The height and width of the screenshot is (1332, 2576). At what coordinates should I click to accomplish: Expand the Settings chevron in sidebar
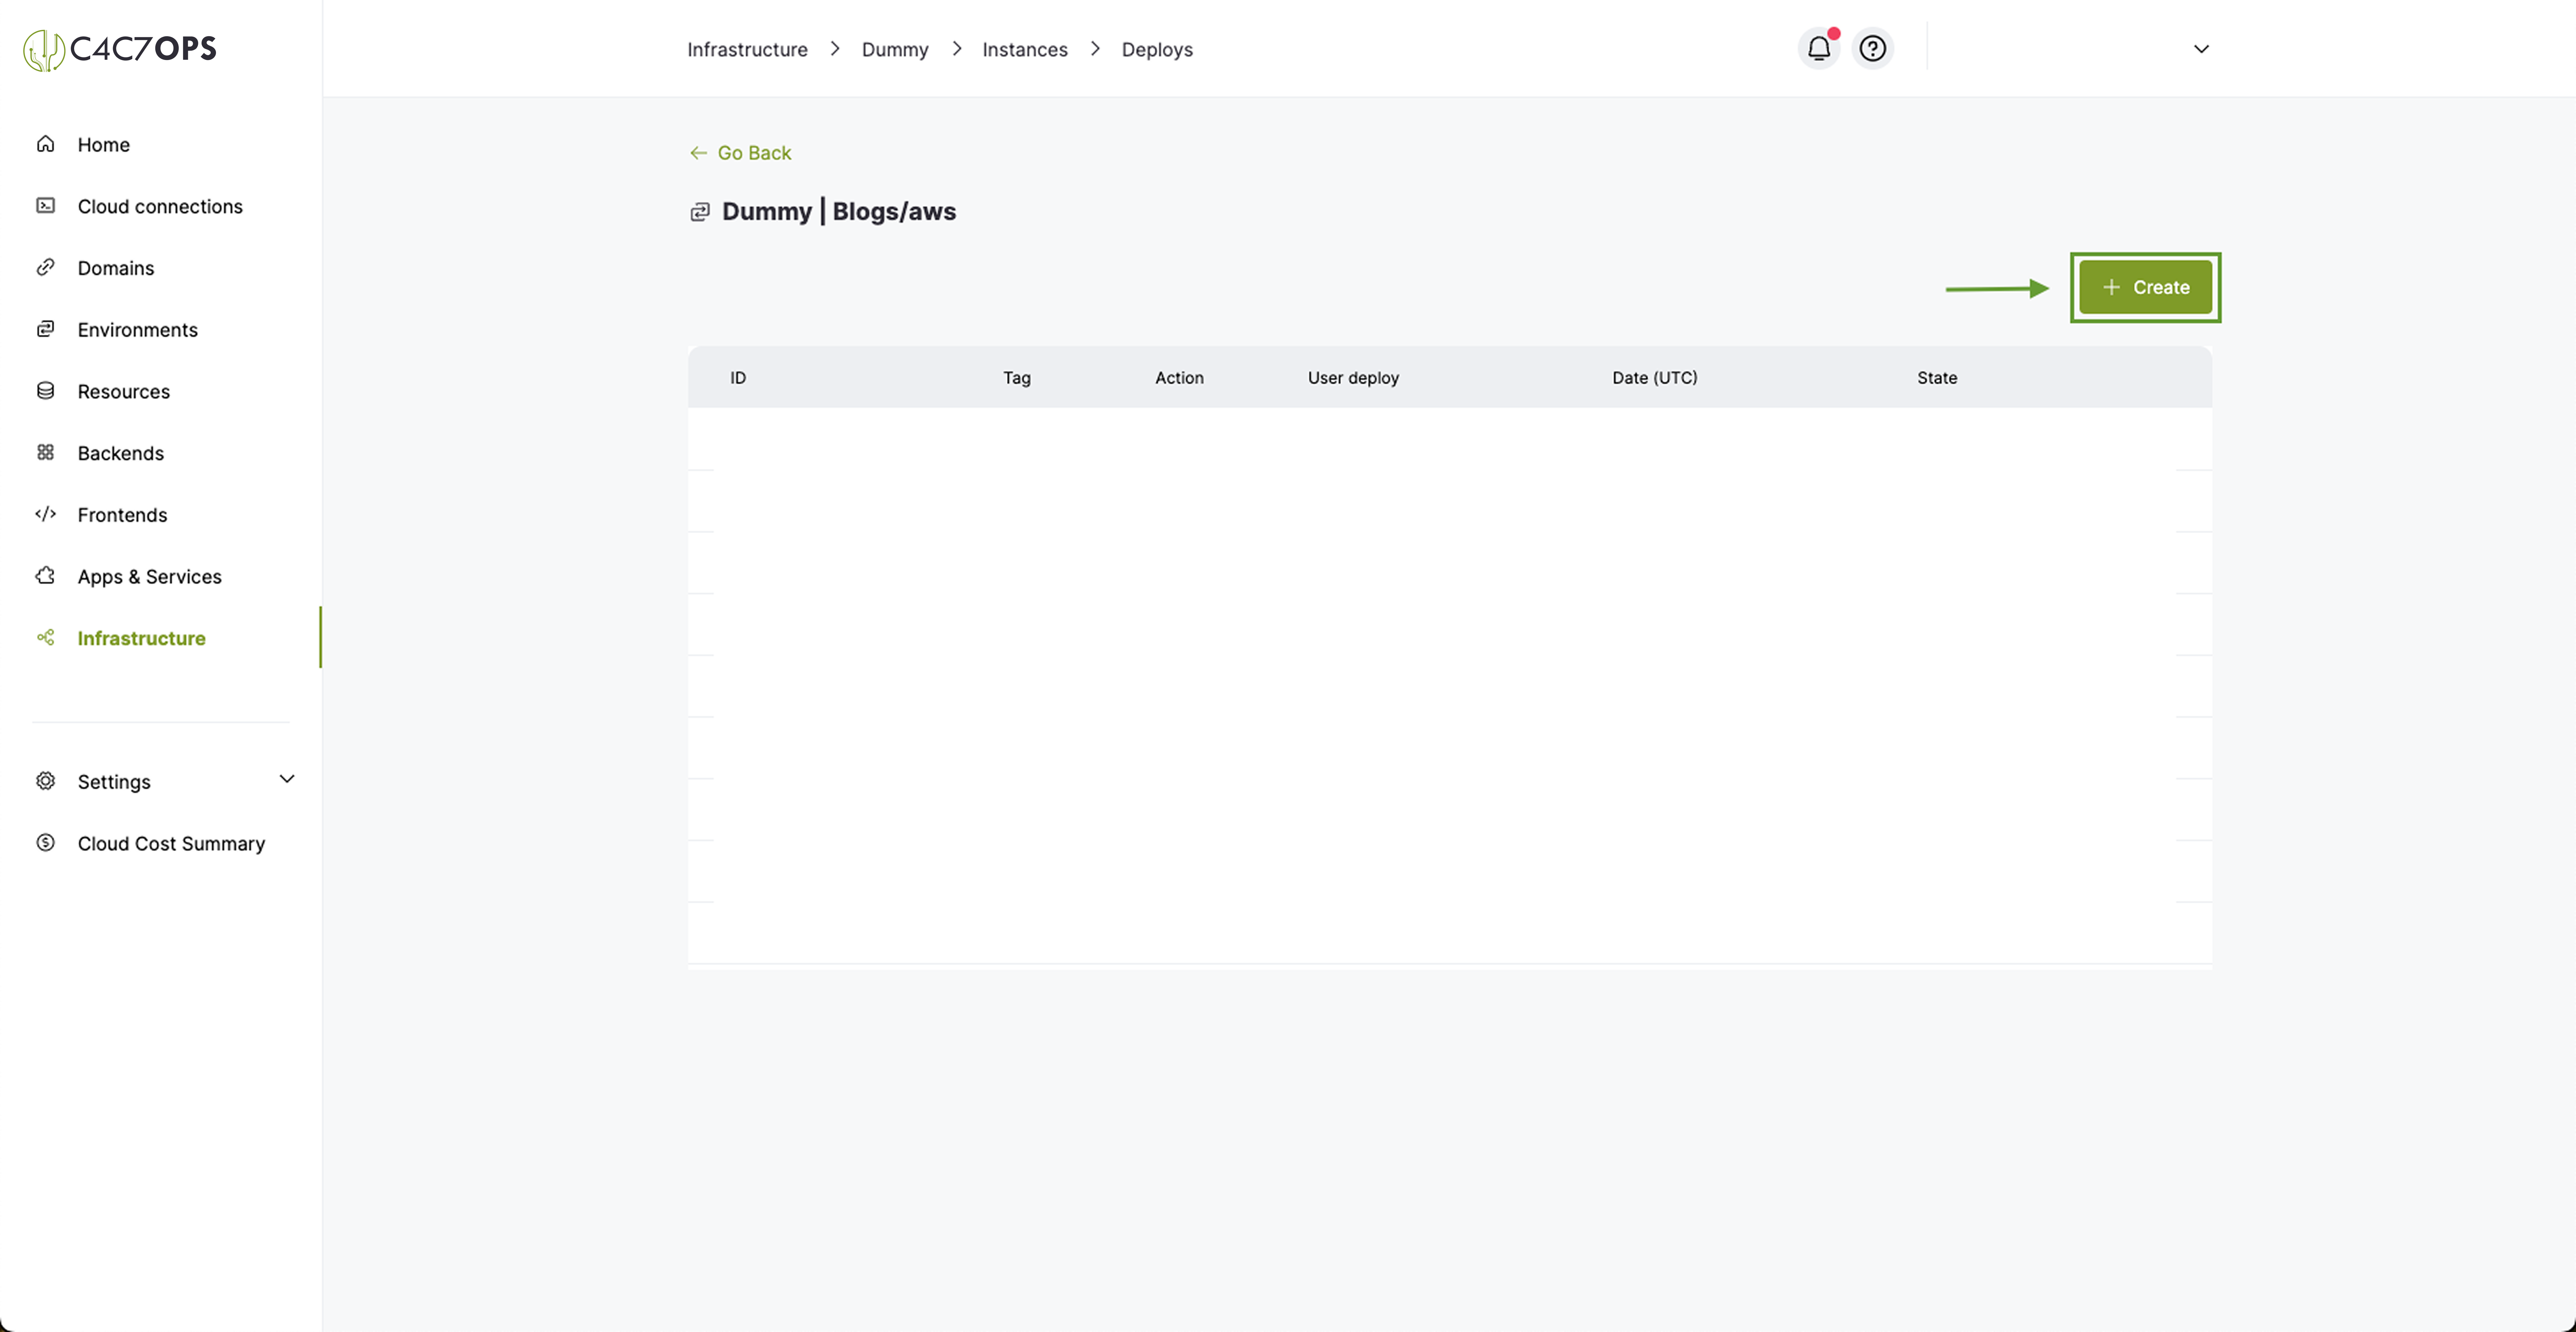pyautogui.click(x=287, y=779)
